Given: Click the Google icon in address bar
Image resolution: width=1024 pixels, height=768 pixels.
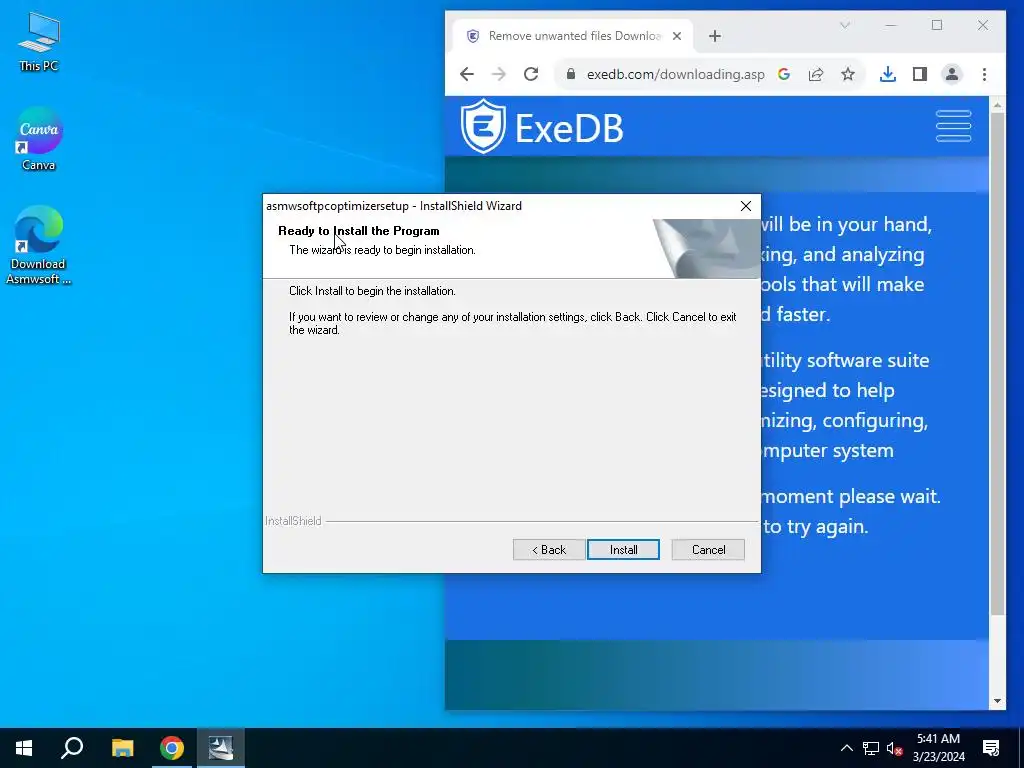Looking at the screenshot, I should [x=784, y=74].
